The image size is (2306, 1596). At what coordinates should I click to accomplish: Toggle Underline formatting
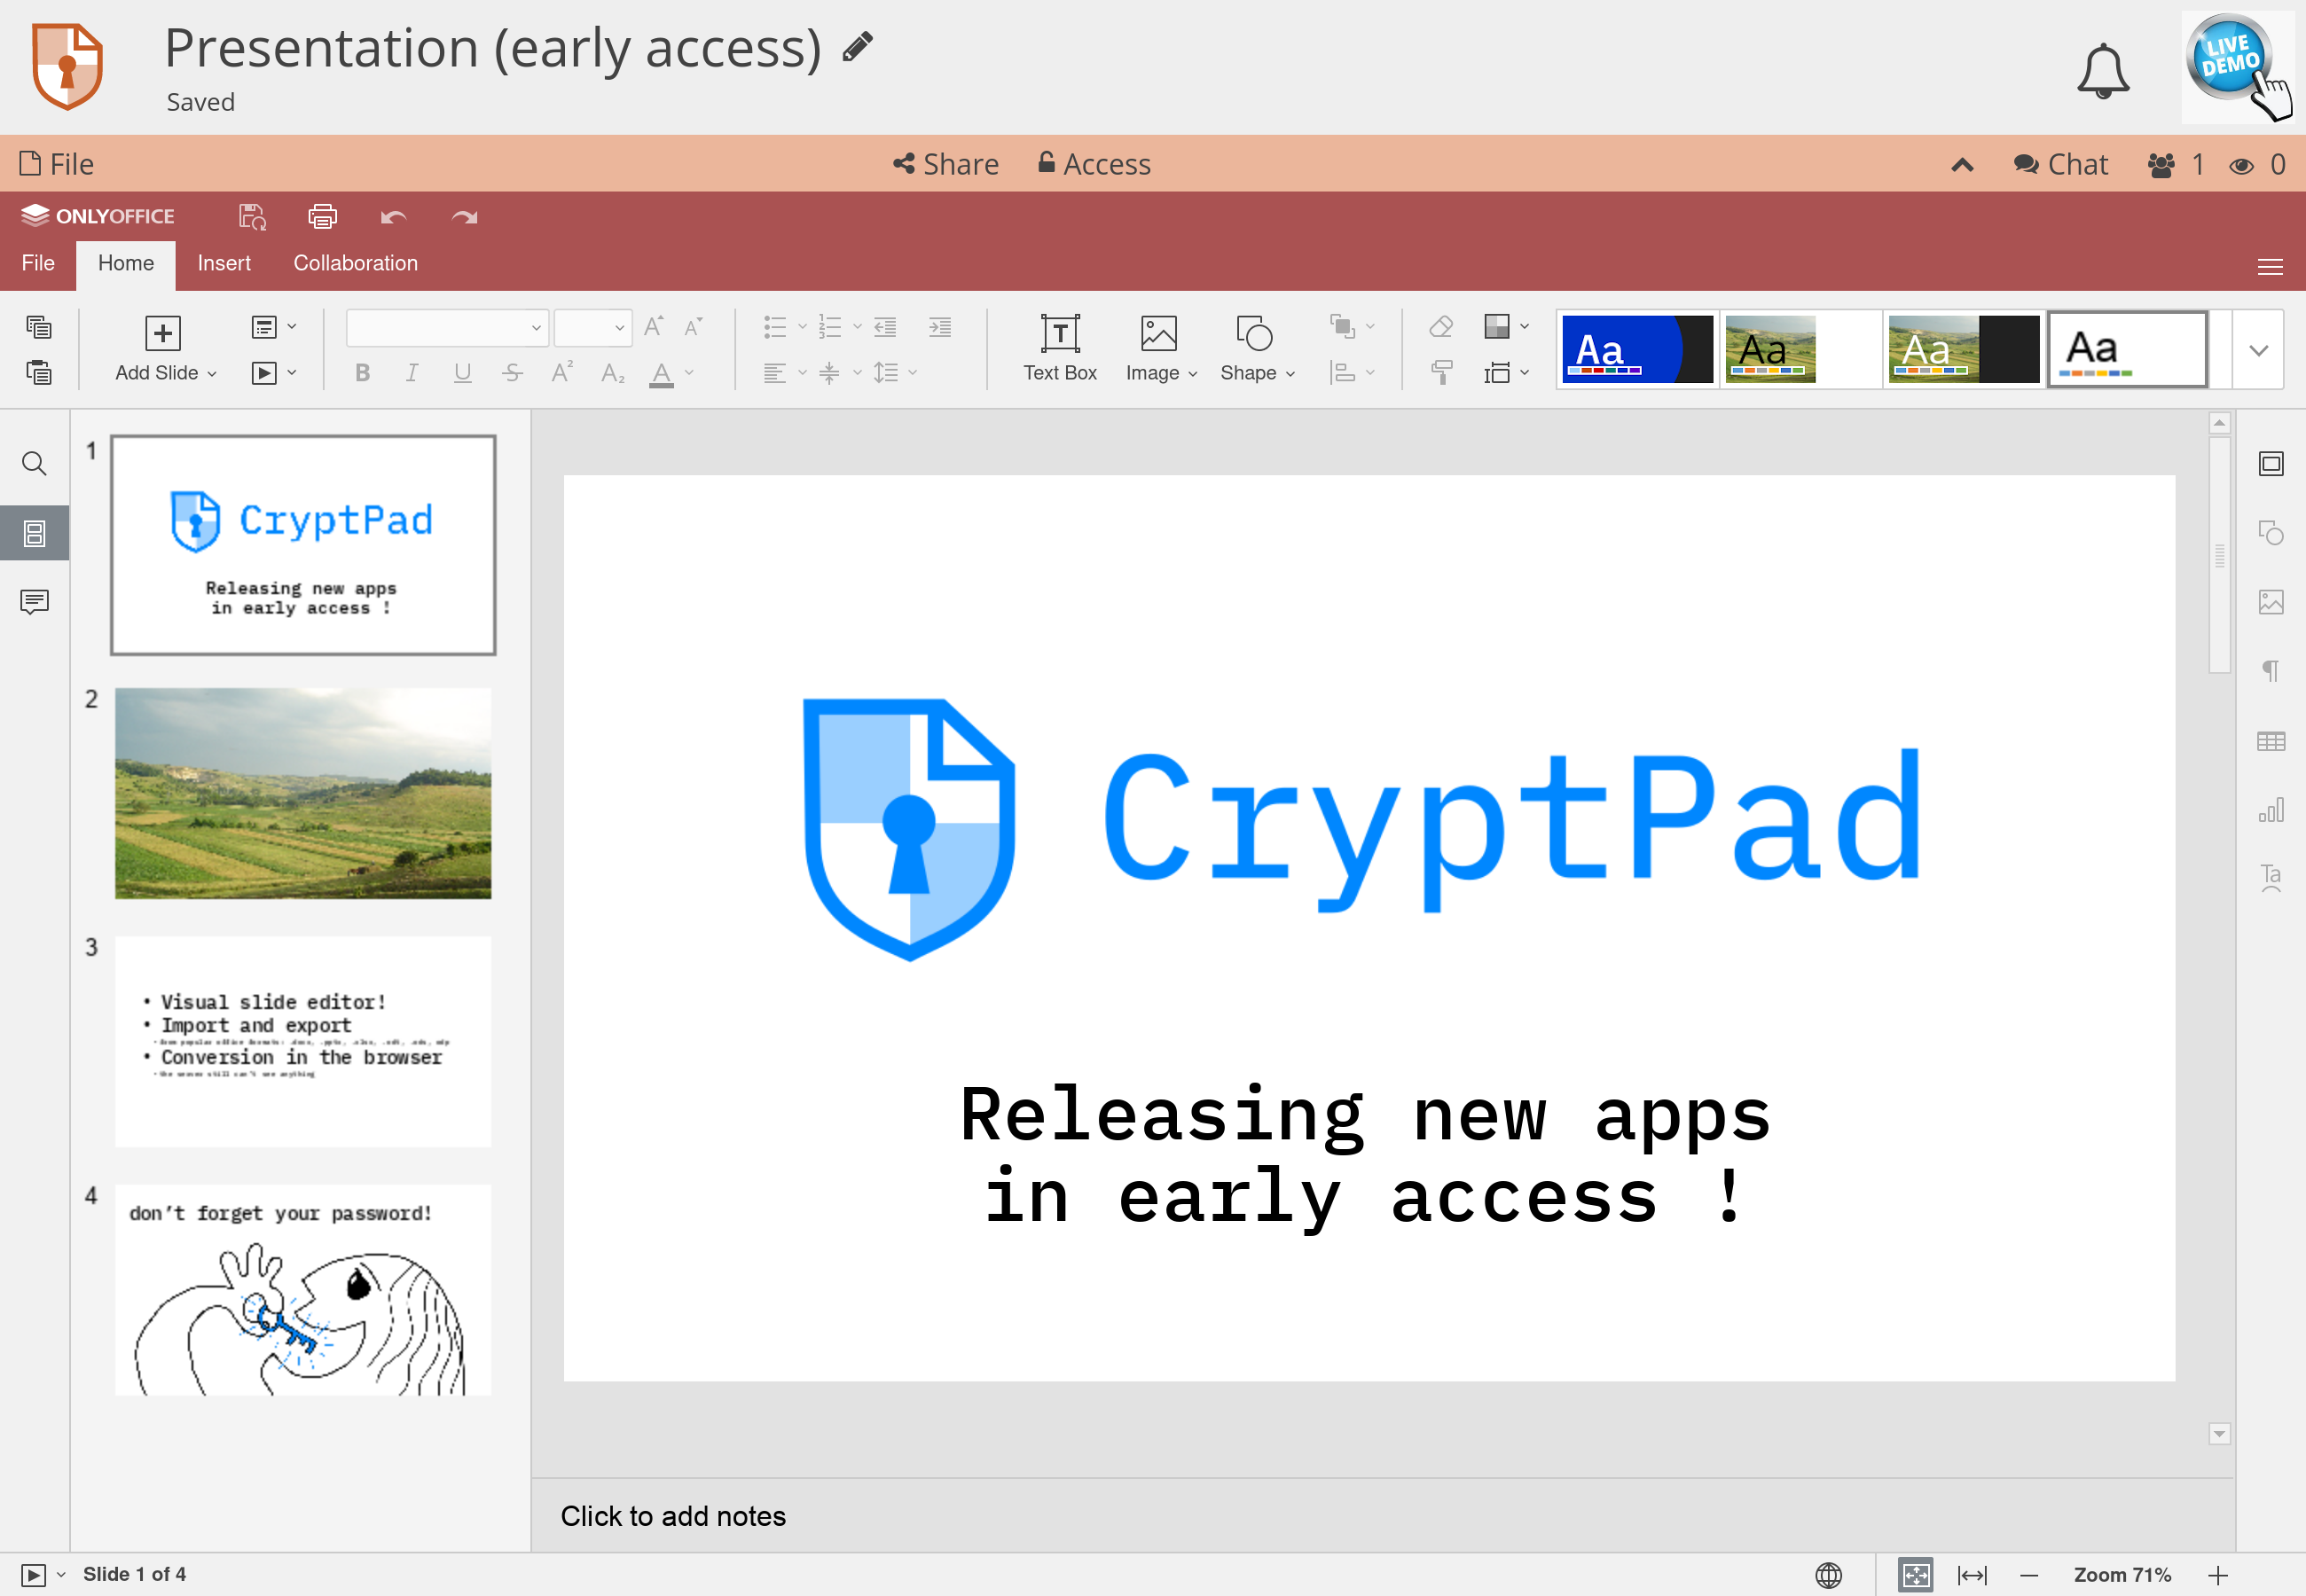tap(462, 373)
